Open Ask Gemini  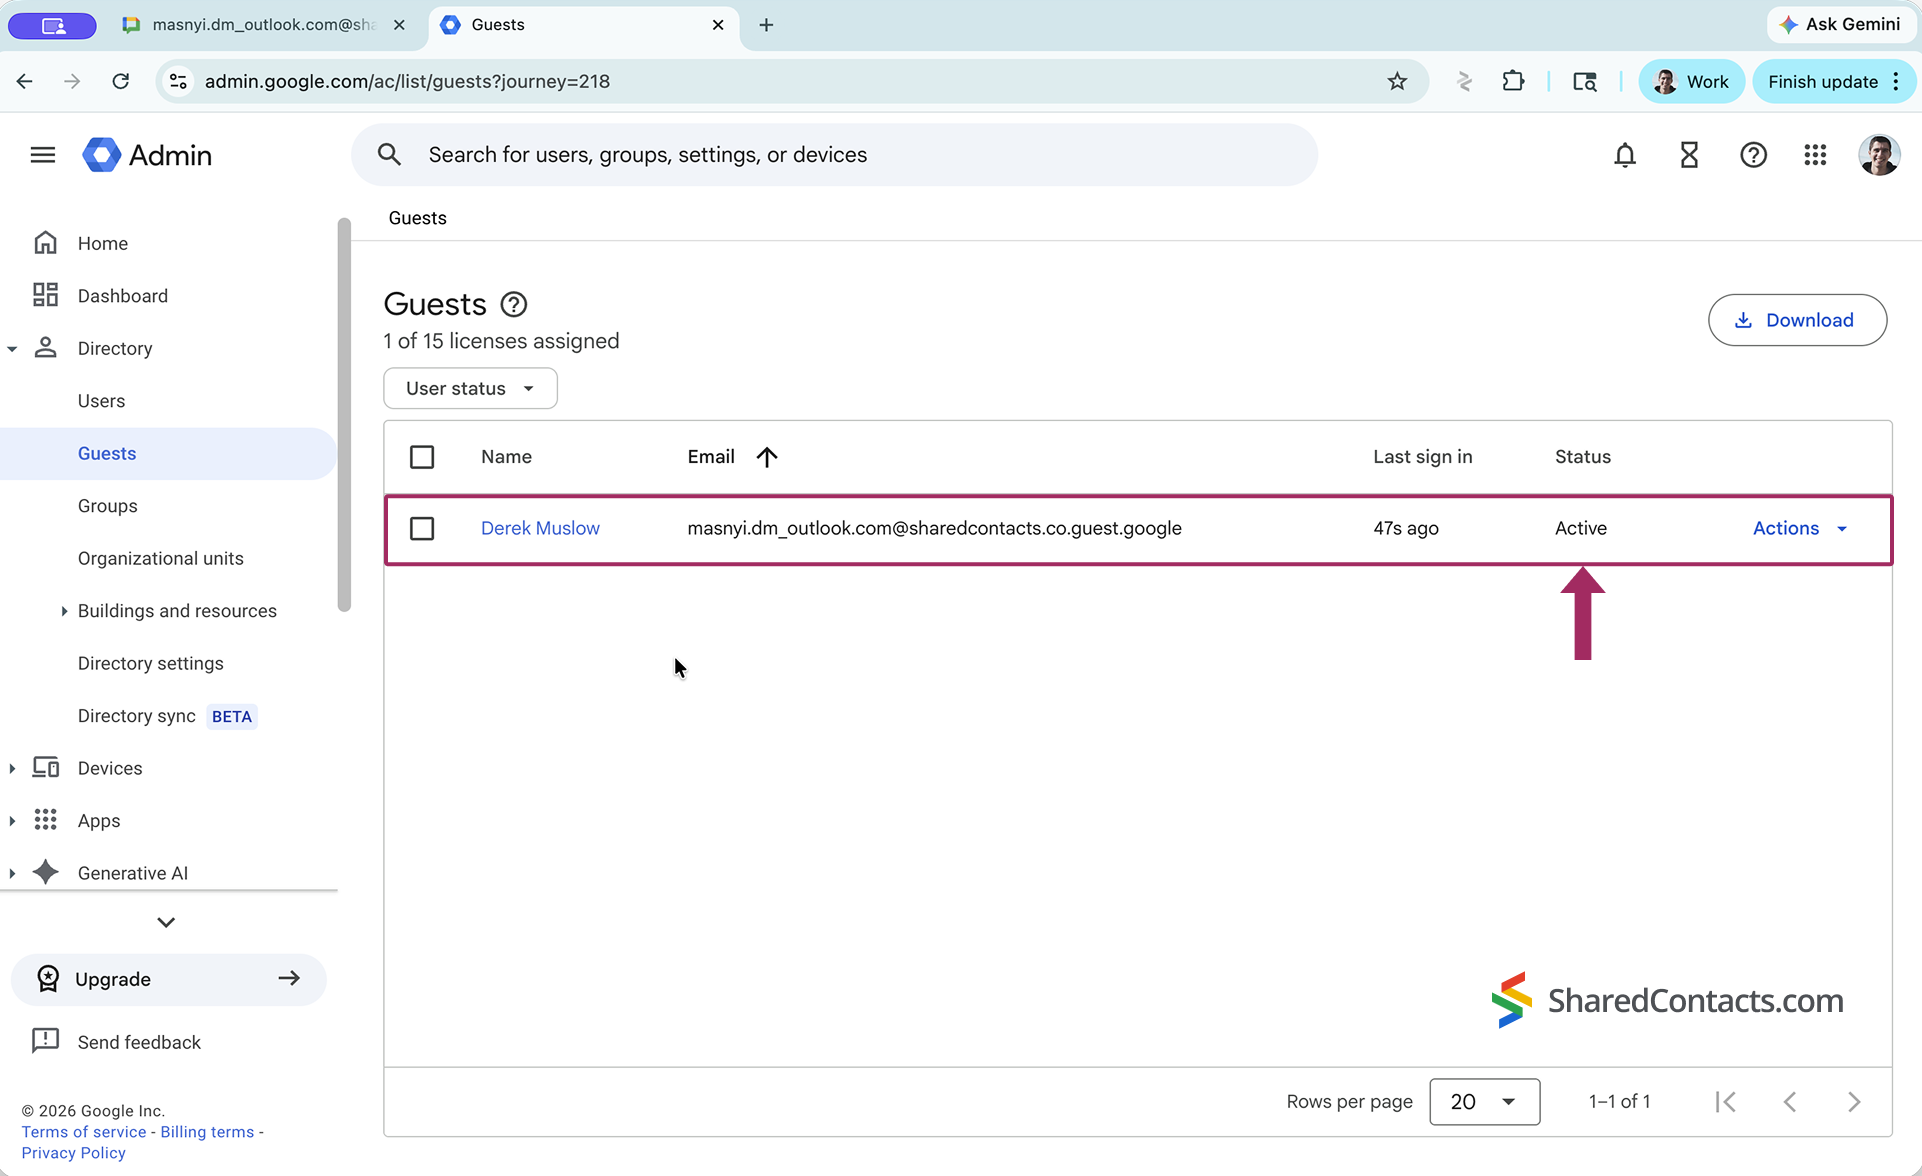[x=1841, y=24]
